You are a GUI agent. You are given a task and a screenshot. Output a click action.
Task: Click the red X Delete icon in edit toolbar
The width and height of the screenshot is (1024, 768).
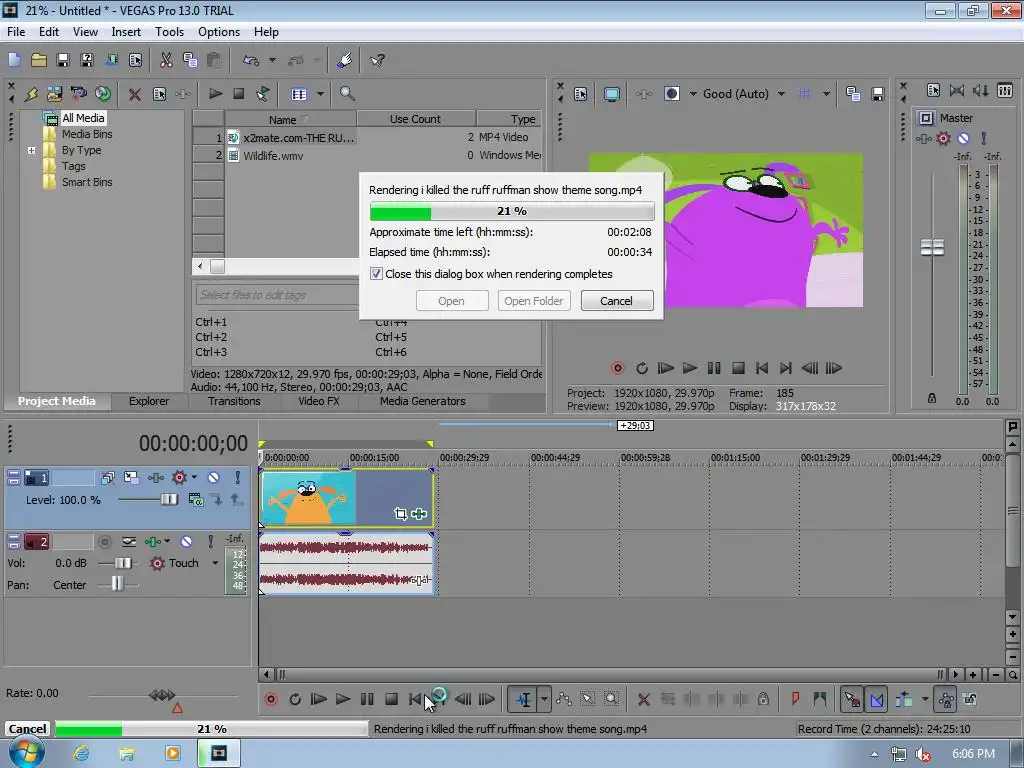tap(643, 699)
